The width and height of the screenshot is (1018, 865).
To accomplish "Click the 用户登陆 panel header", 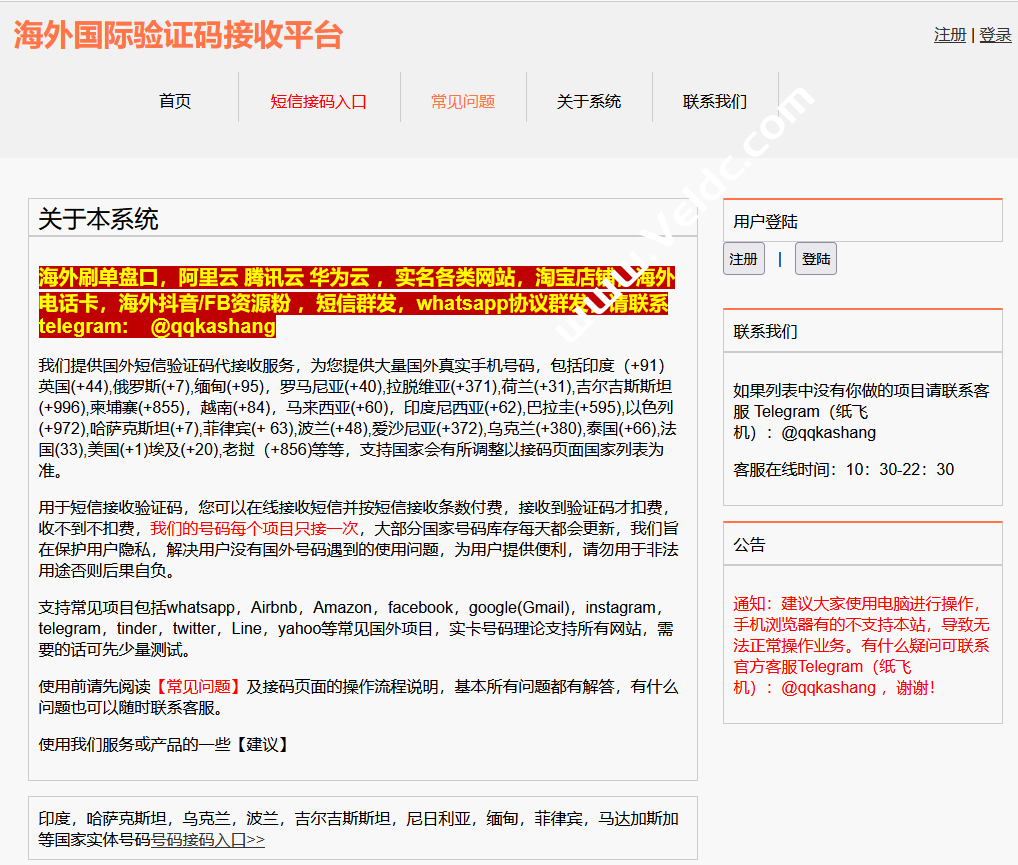I will (766, 222).
